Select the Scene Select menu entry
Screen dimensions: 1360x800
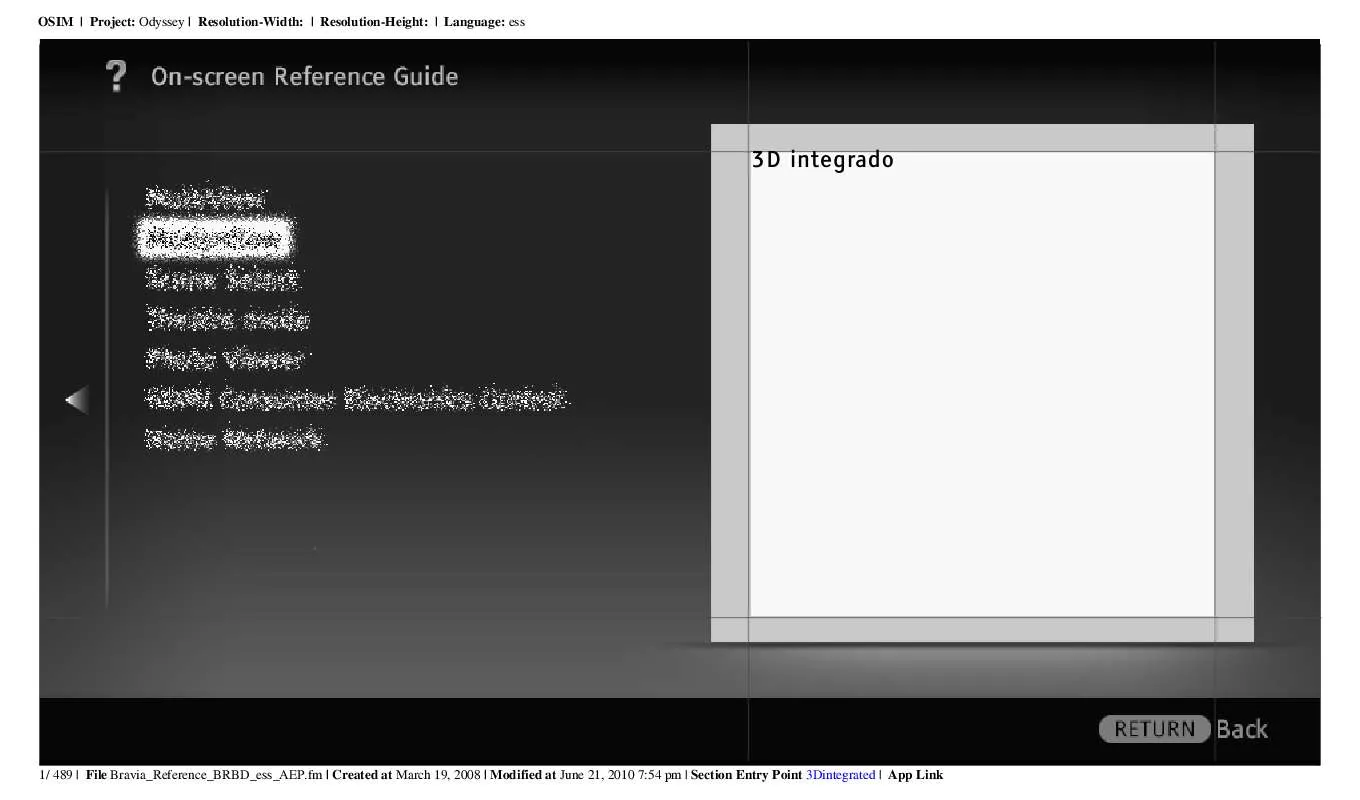coord(222,279)
